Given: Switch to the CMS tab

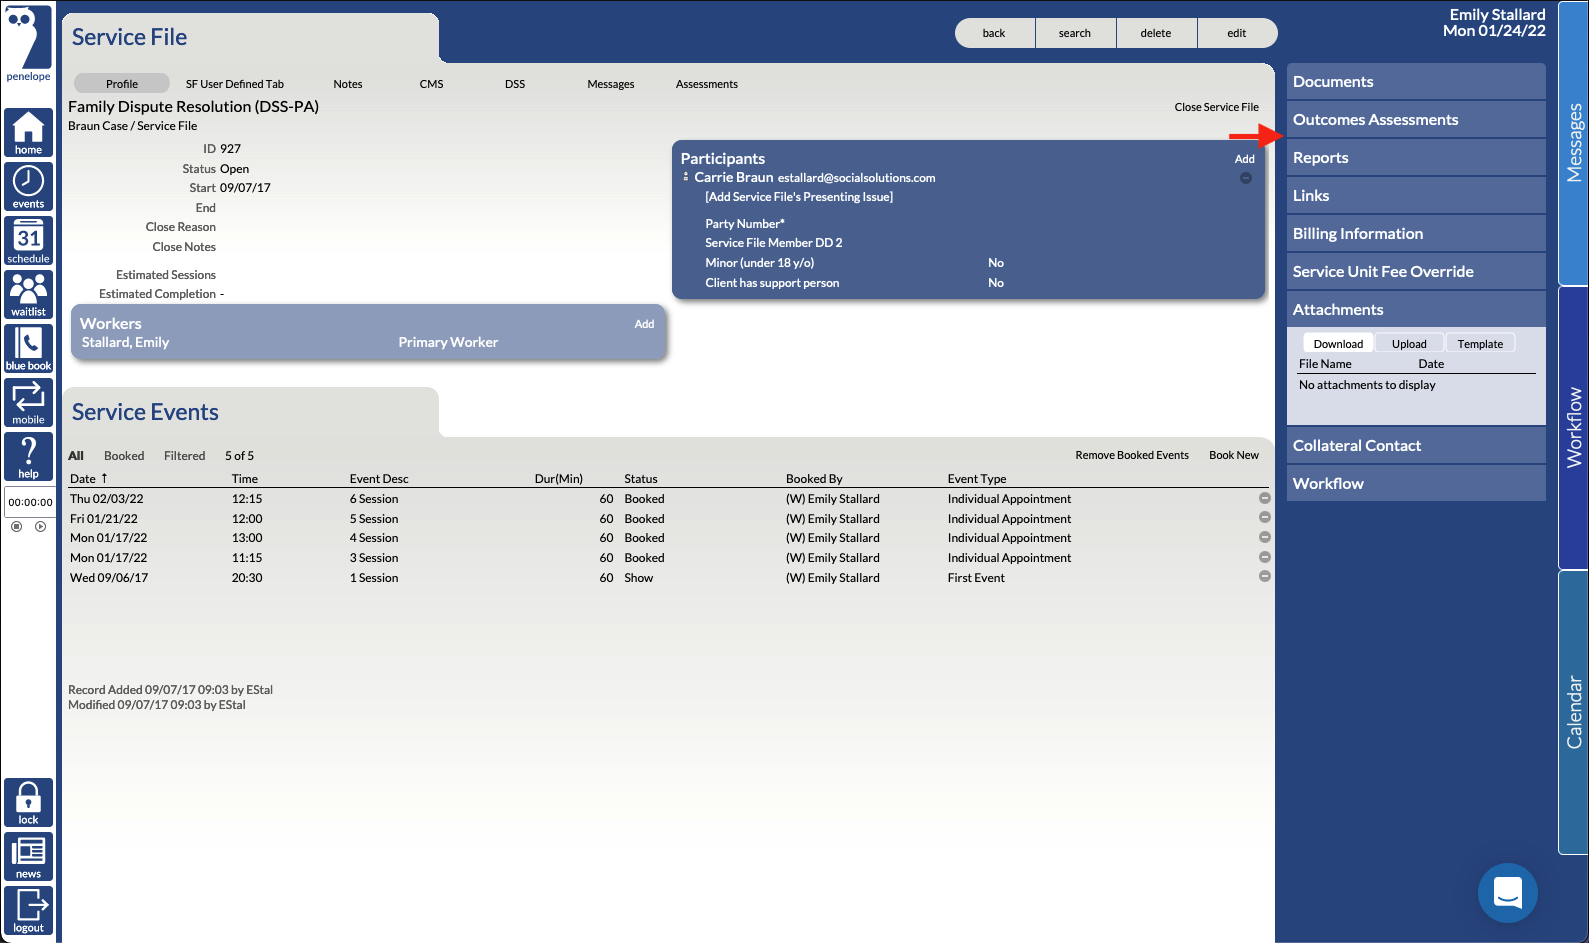Looking at the screenshot, I should click(431, 84).
